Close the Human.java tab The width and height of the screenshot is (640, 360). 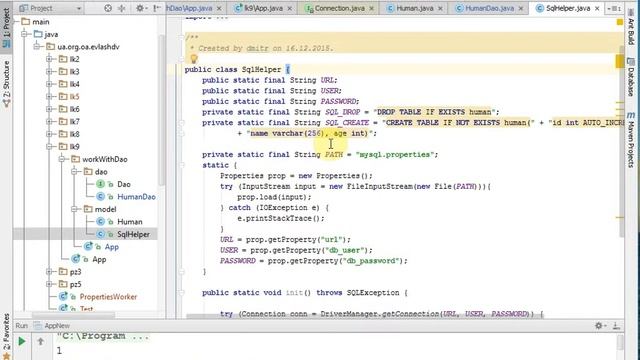tap(440, 8)
